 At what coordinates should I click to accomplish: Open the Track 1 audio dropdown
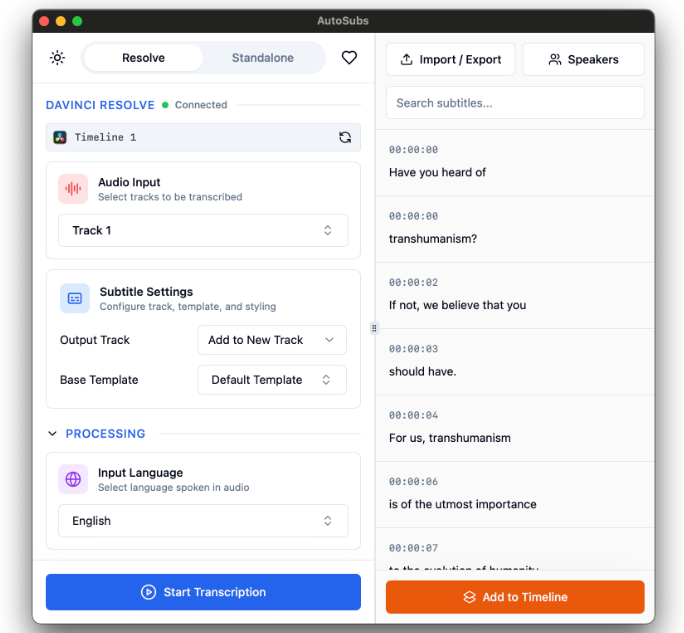203,230
